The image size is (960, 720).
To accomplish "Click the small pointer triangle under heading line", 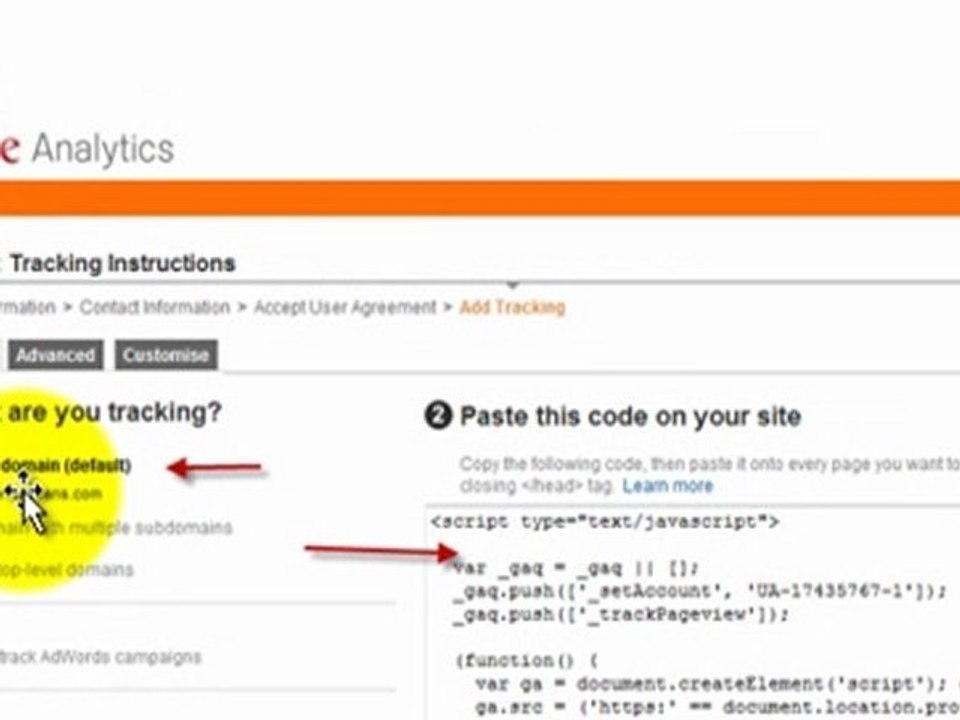I will 513,285.
